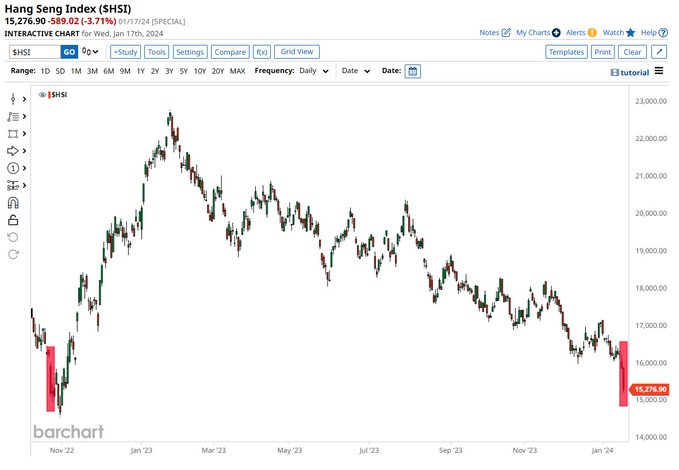Select the 5Y range
Viewport: 679px width, 470px height.
(x=184, y=71)
